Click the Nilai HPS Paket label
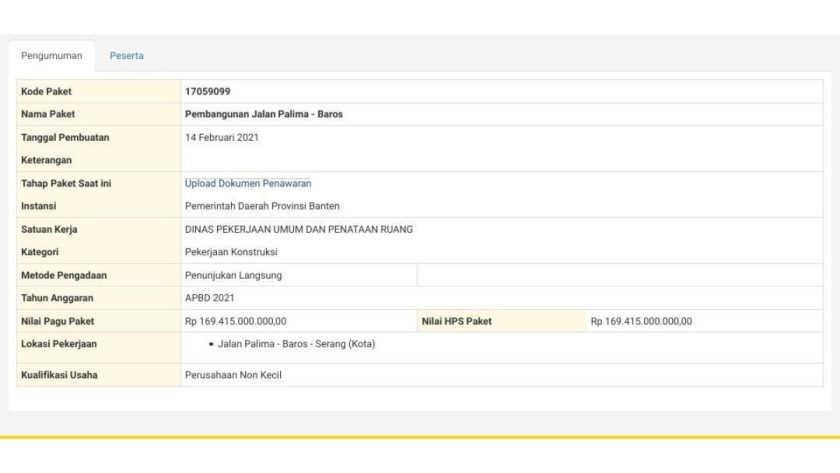 click(457, 321)
